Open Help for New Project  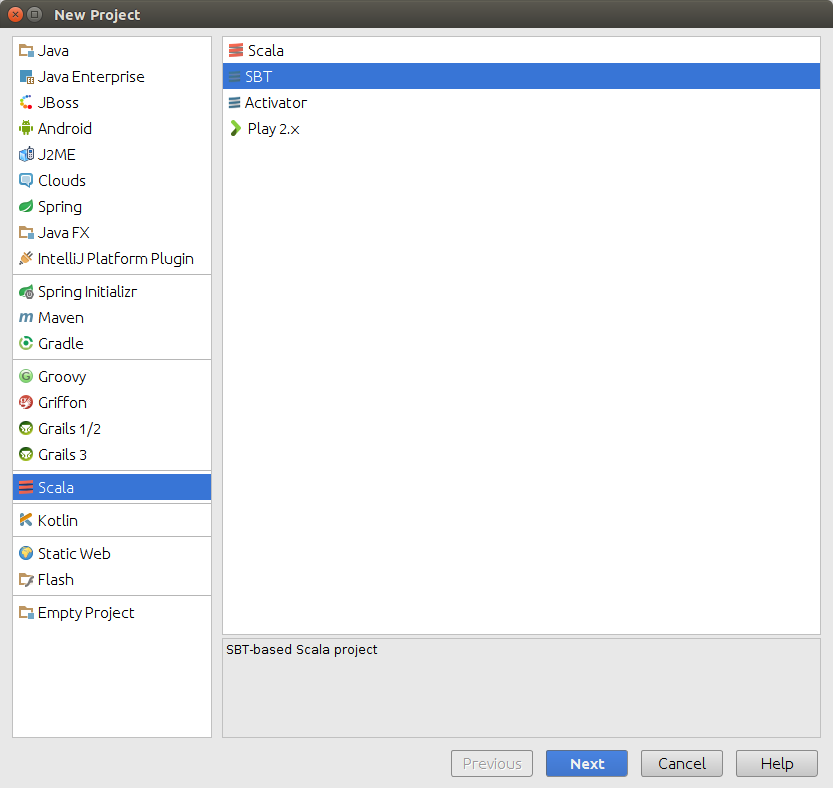coord(776,763)
